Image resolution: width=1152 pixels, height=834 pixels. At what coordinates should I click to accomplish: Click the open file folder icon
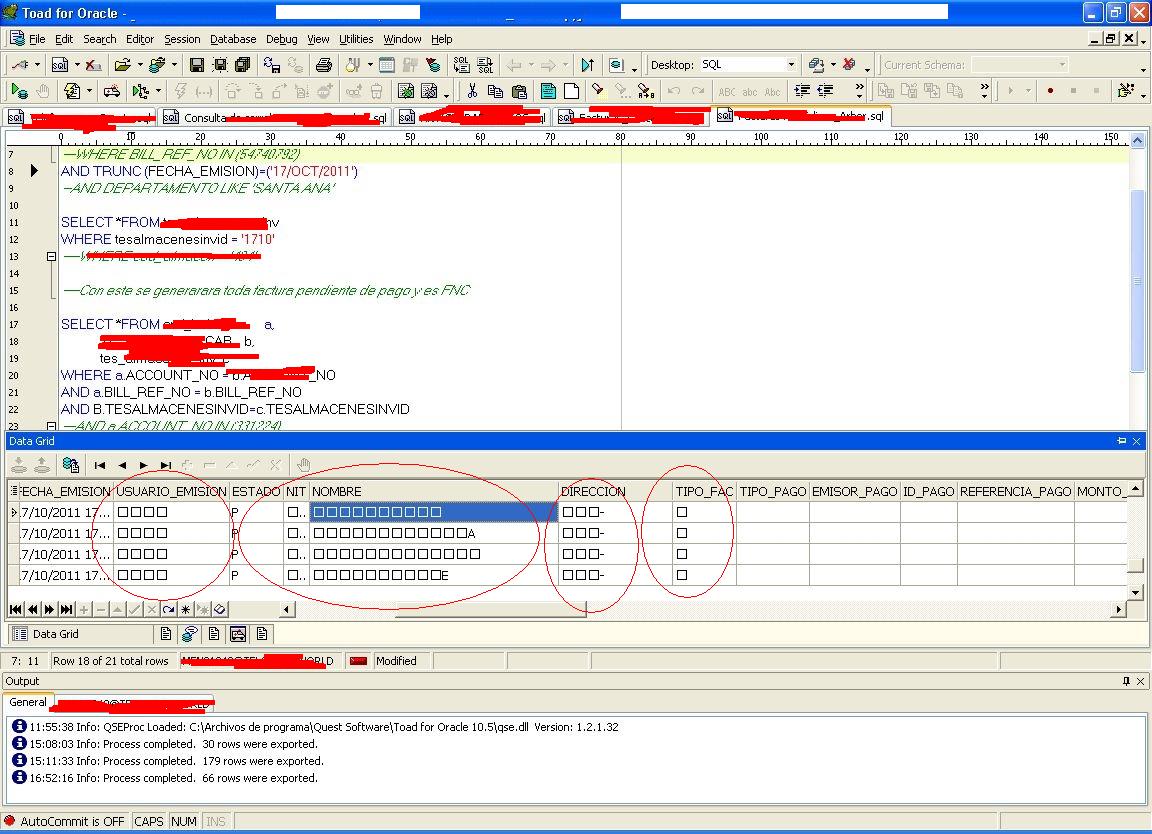123,65
